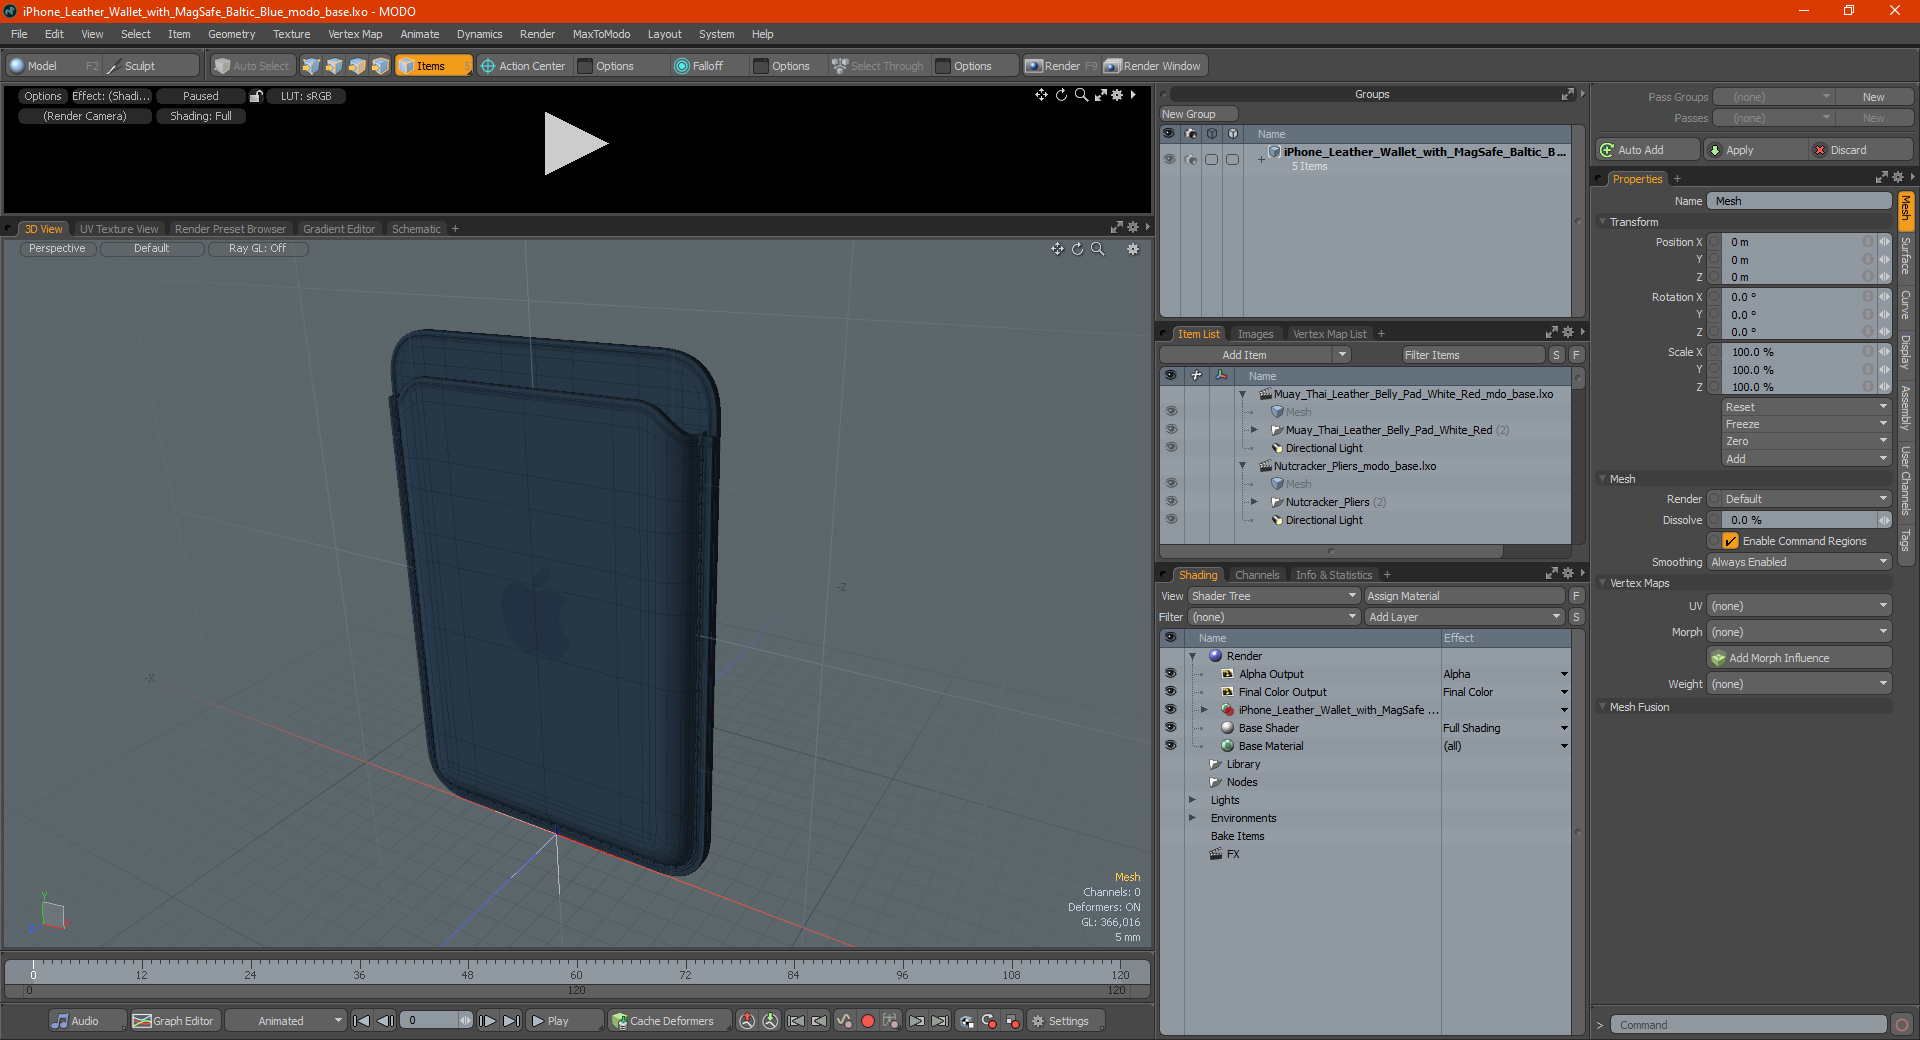Click New Group button
This screenshot has height=1040, width=1920.
(1198, 114)
